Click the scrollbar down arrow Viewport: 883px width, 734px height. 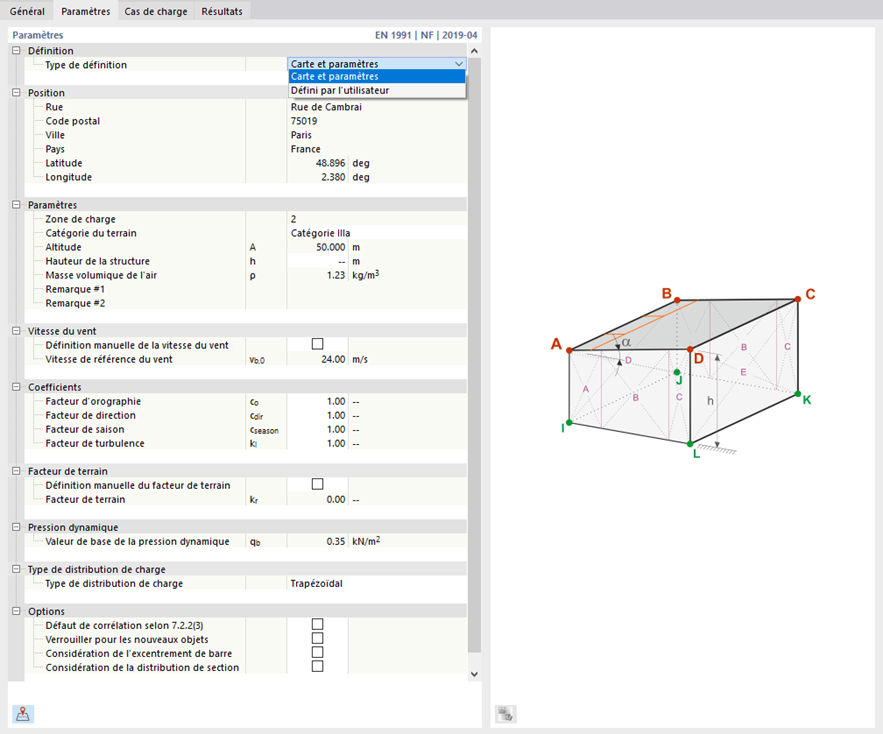(x=474, y=674)
